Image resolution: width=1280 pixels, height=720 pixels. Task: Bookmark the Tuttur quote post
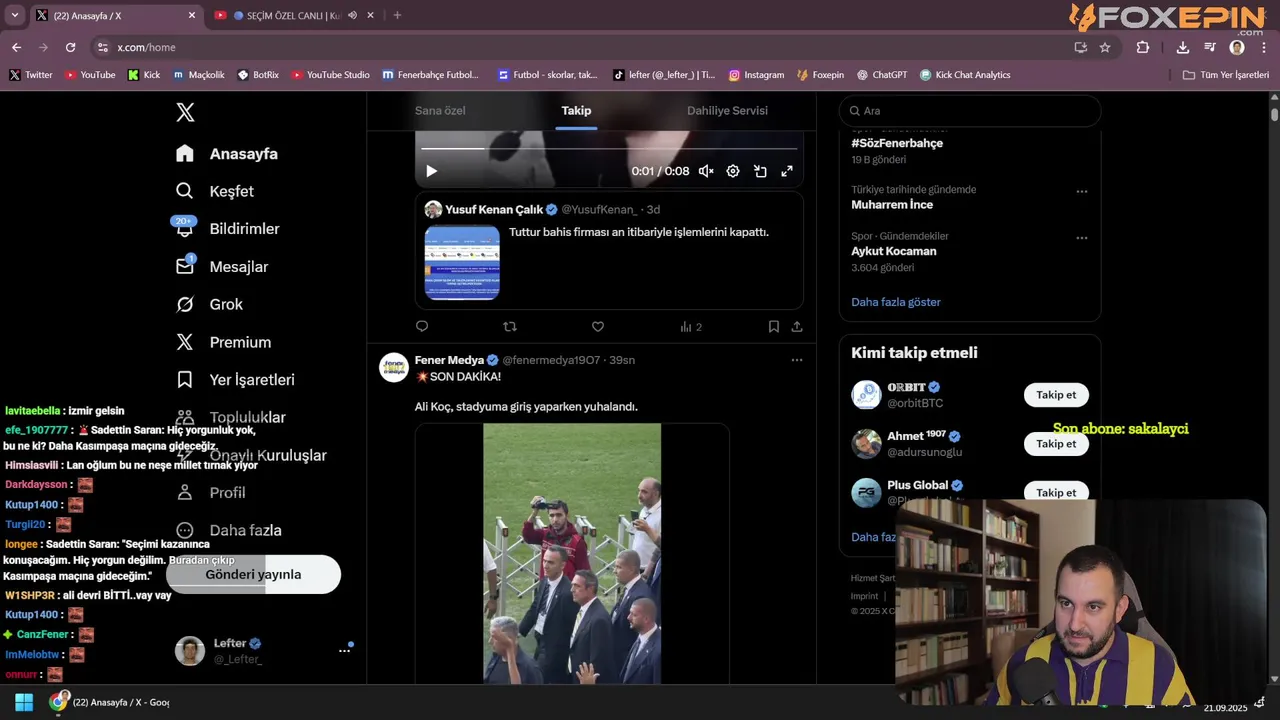click(774, 327)
